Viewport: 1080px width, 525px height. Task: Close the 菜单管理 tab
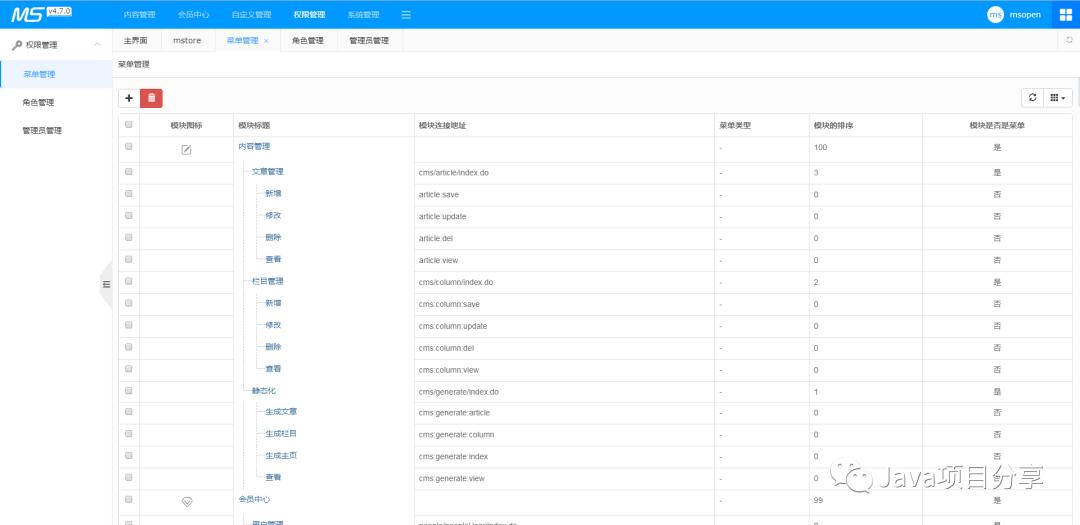pyautogui.click(x=266, y=41)
